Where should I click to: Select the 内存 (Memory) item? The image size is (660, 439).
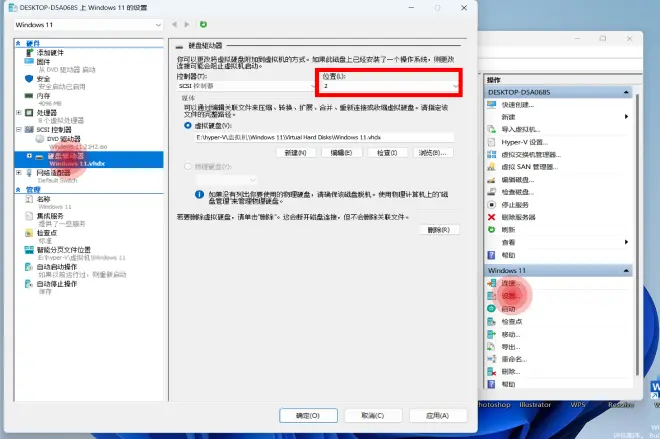[43, 96]
